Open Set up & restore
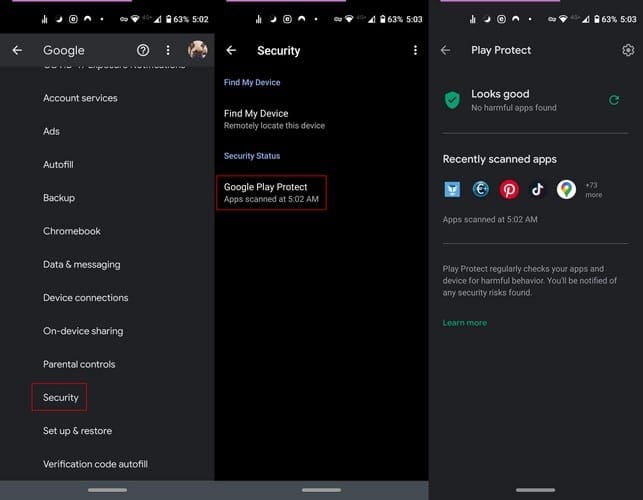The width and height of the screenshot is (643, 500). 78,431
